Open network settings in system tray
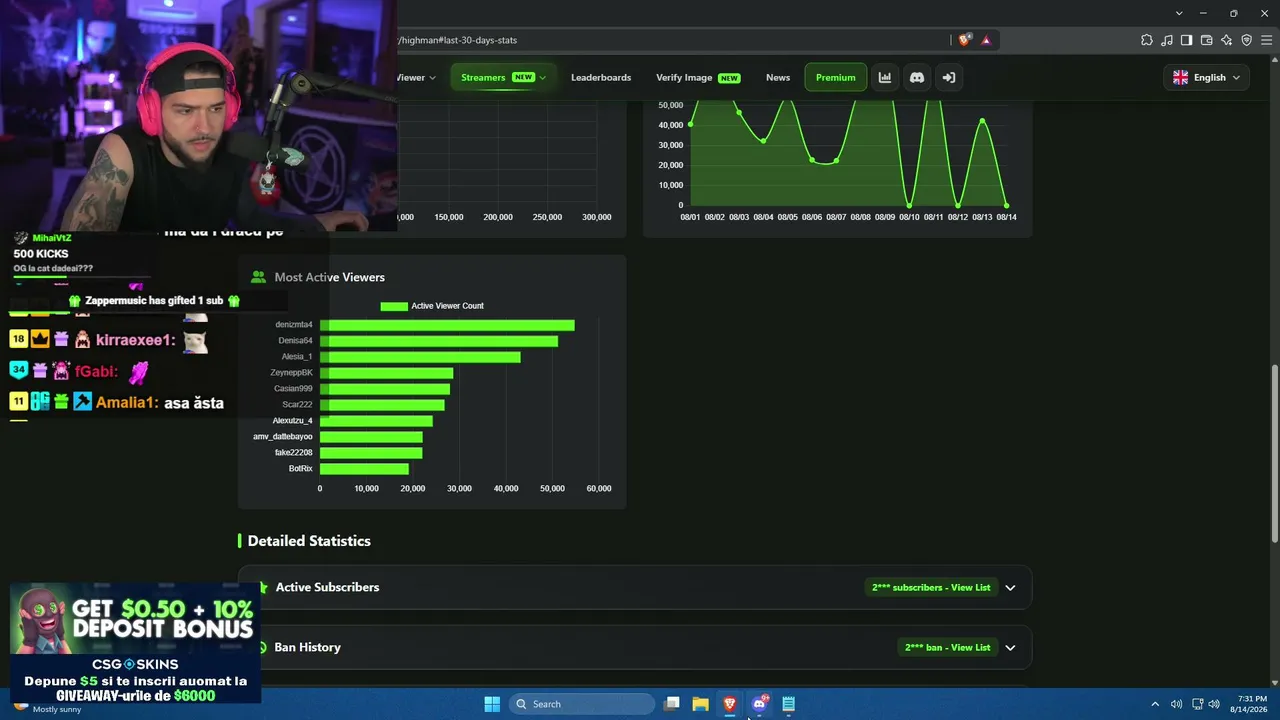 click(1197, 704)
